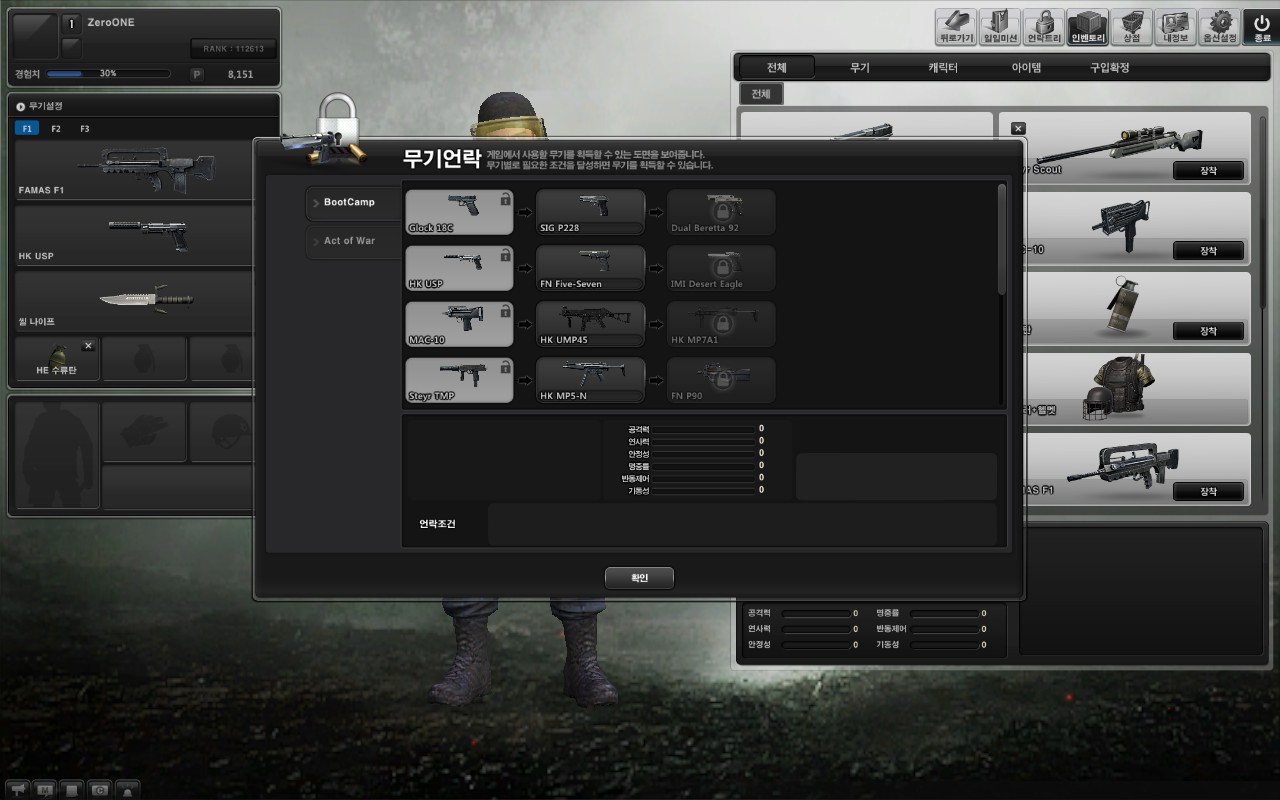This screenshot has height=800, width=1280.
Task: Open the 캐릭터 inventory tab
Action: coord(943,68)
